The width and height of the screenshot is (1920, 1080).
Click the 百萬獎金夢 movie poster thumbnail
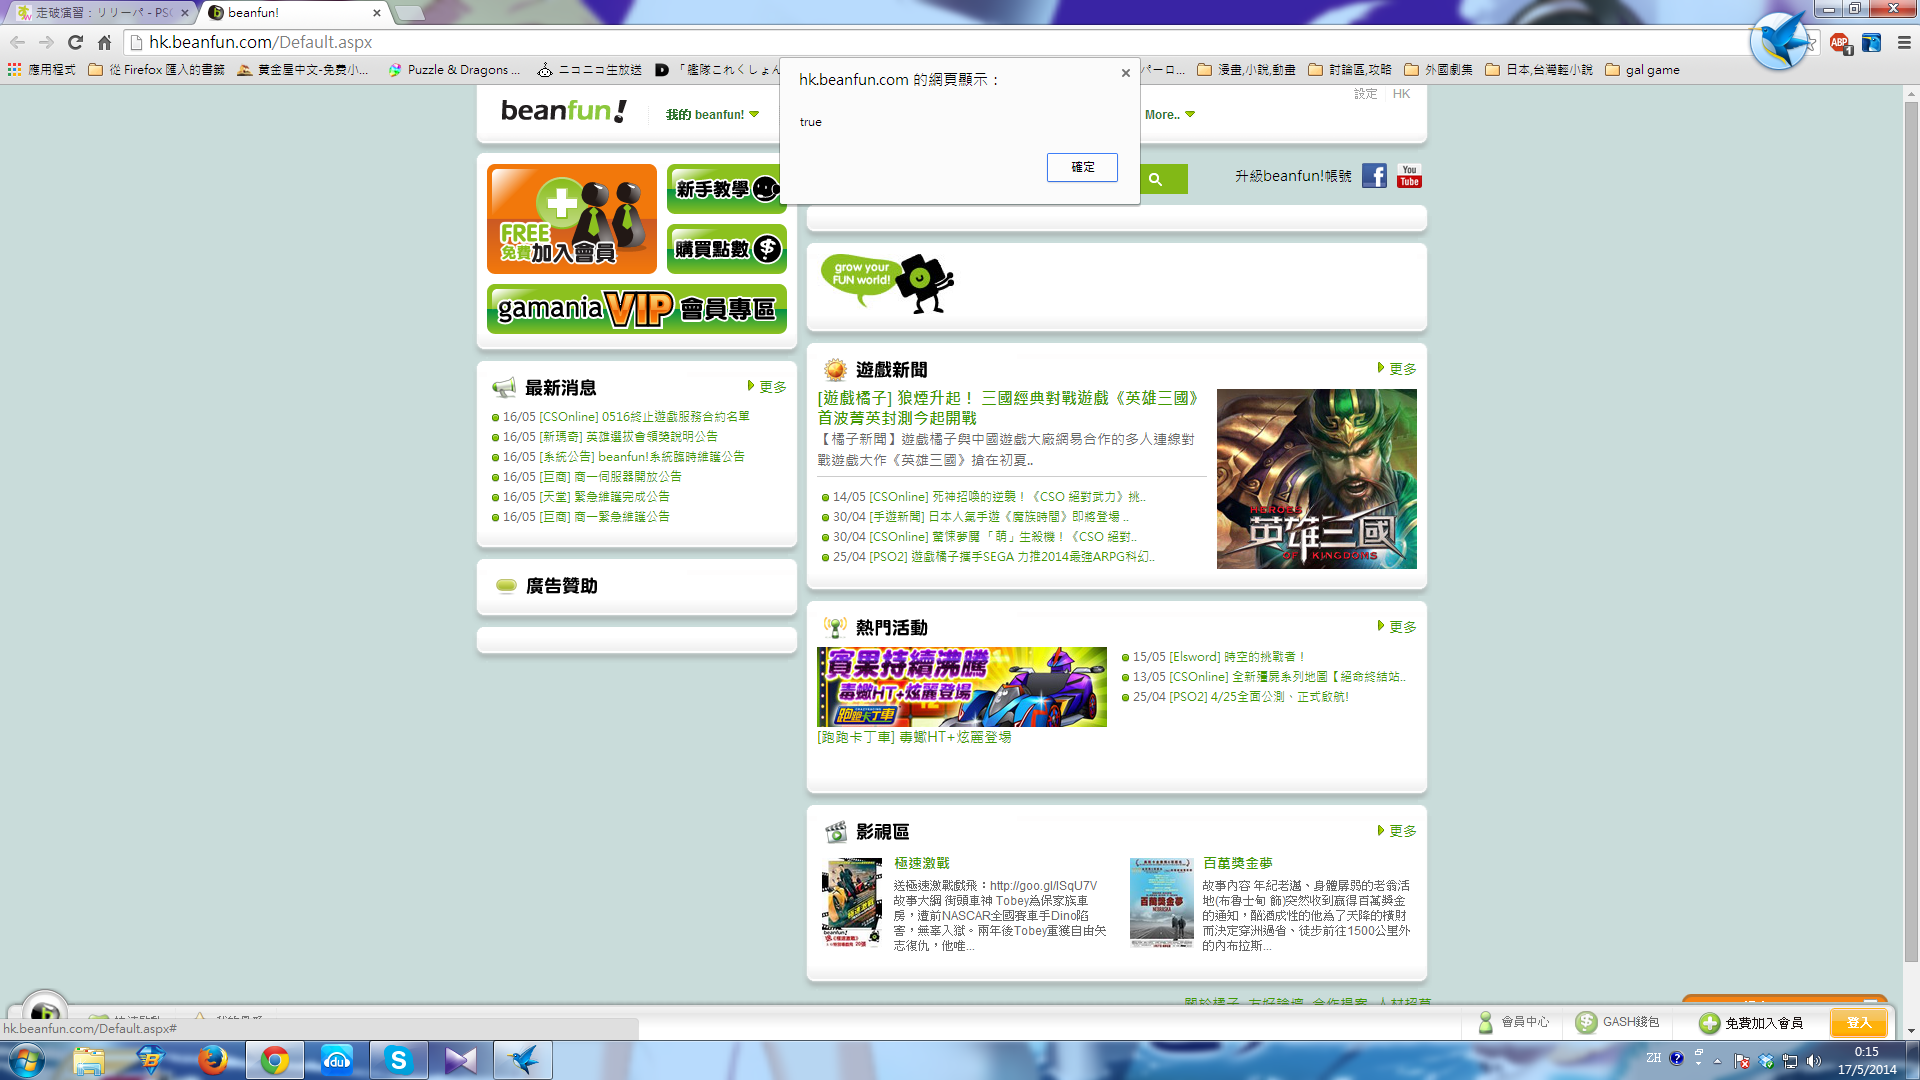(x=1162, y=903)
